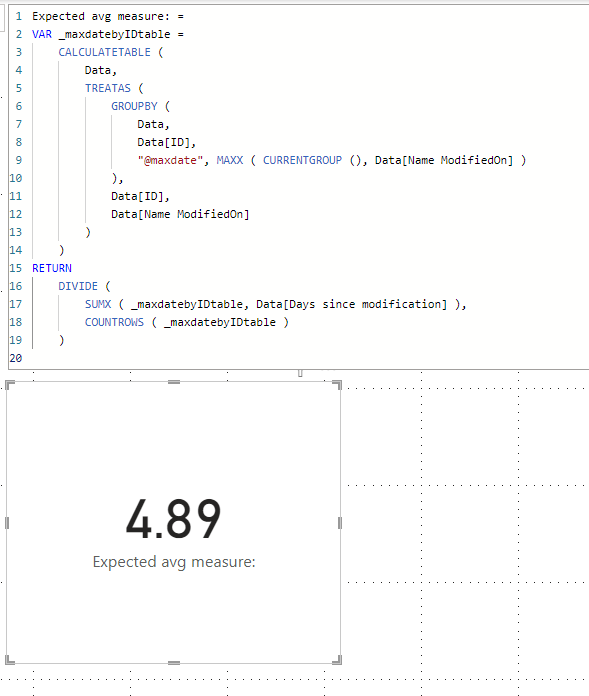Click the SUMX function keyword
Screen dimensions: 589x696
pyautogui.click(x=98, y=304)
